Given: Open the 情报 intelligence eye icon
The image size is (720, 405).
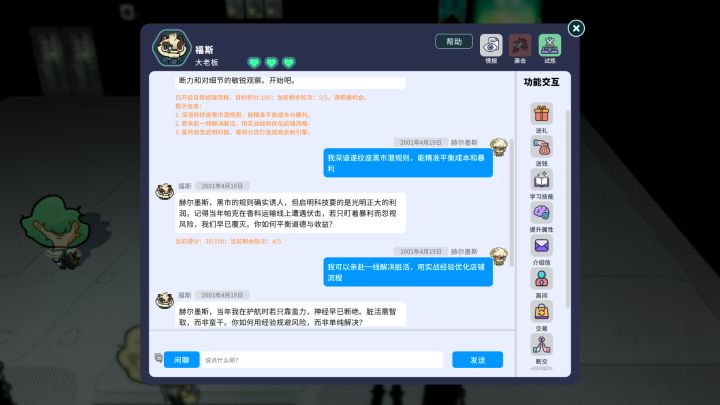Looking at the screenshot, I should coord(491,45).
